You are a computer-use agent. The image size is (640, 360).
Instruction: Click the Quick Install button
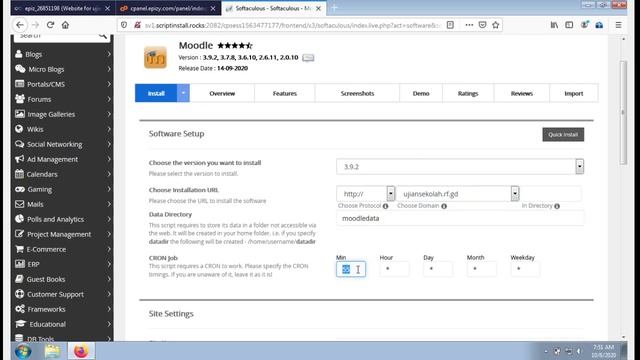pos(563,135)
